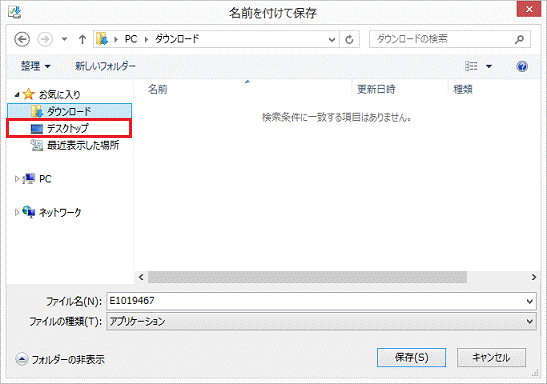Click the right arrow of horizontal scrollbar
Screen dimensions: 547x384
[534, 277]
